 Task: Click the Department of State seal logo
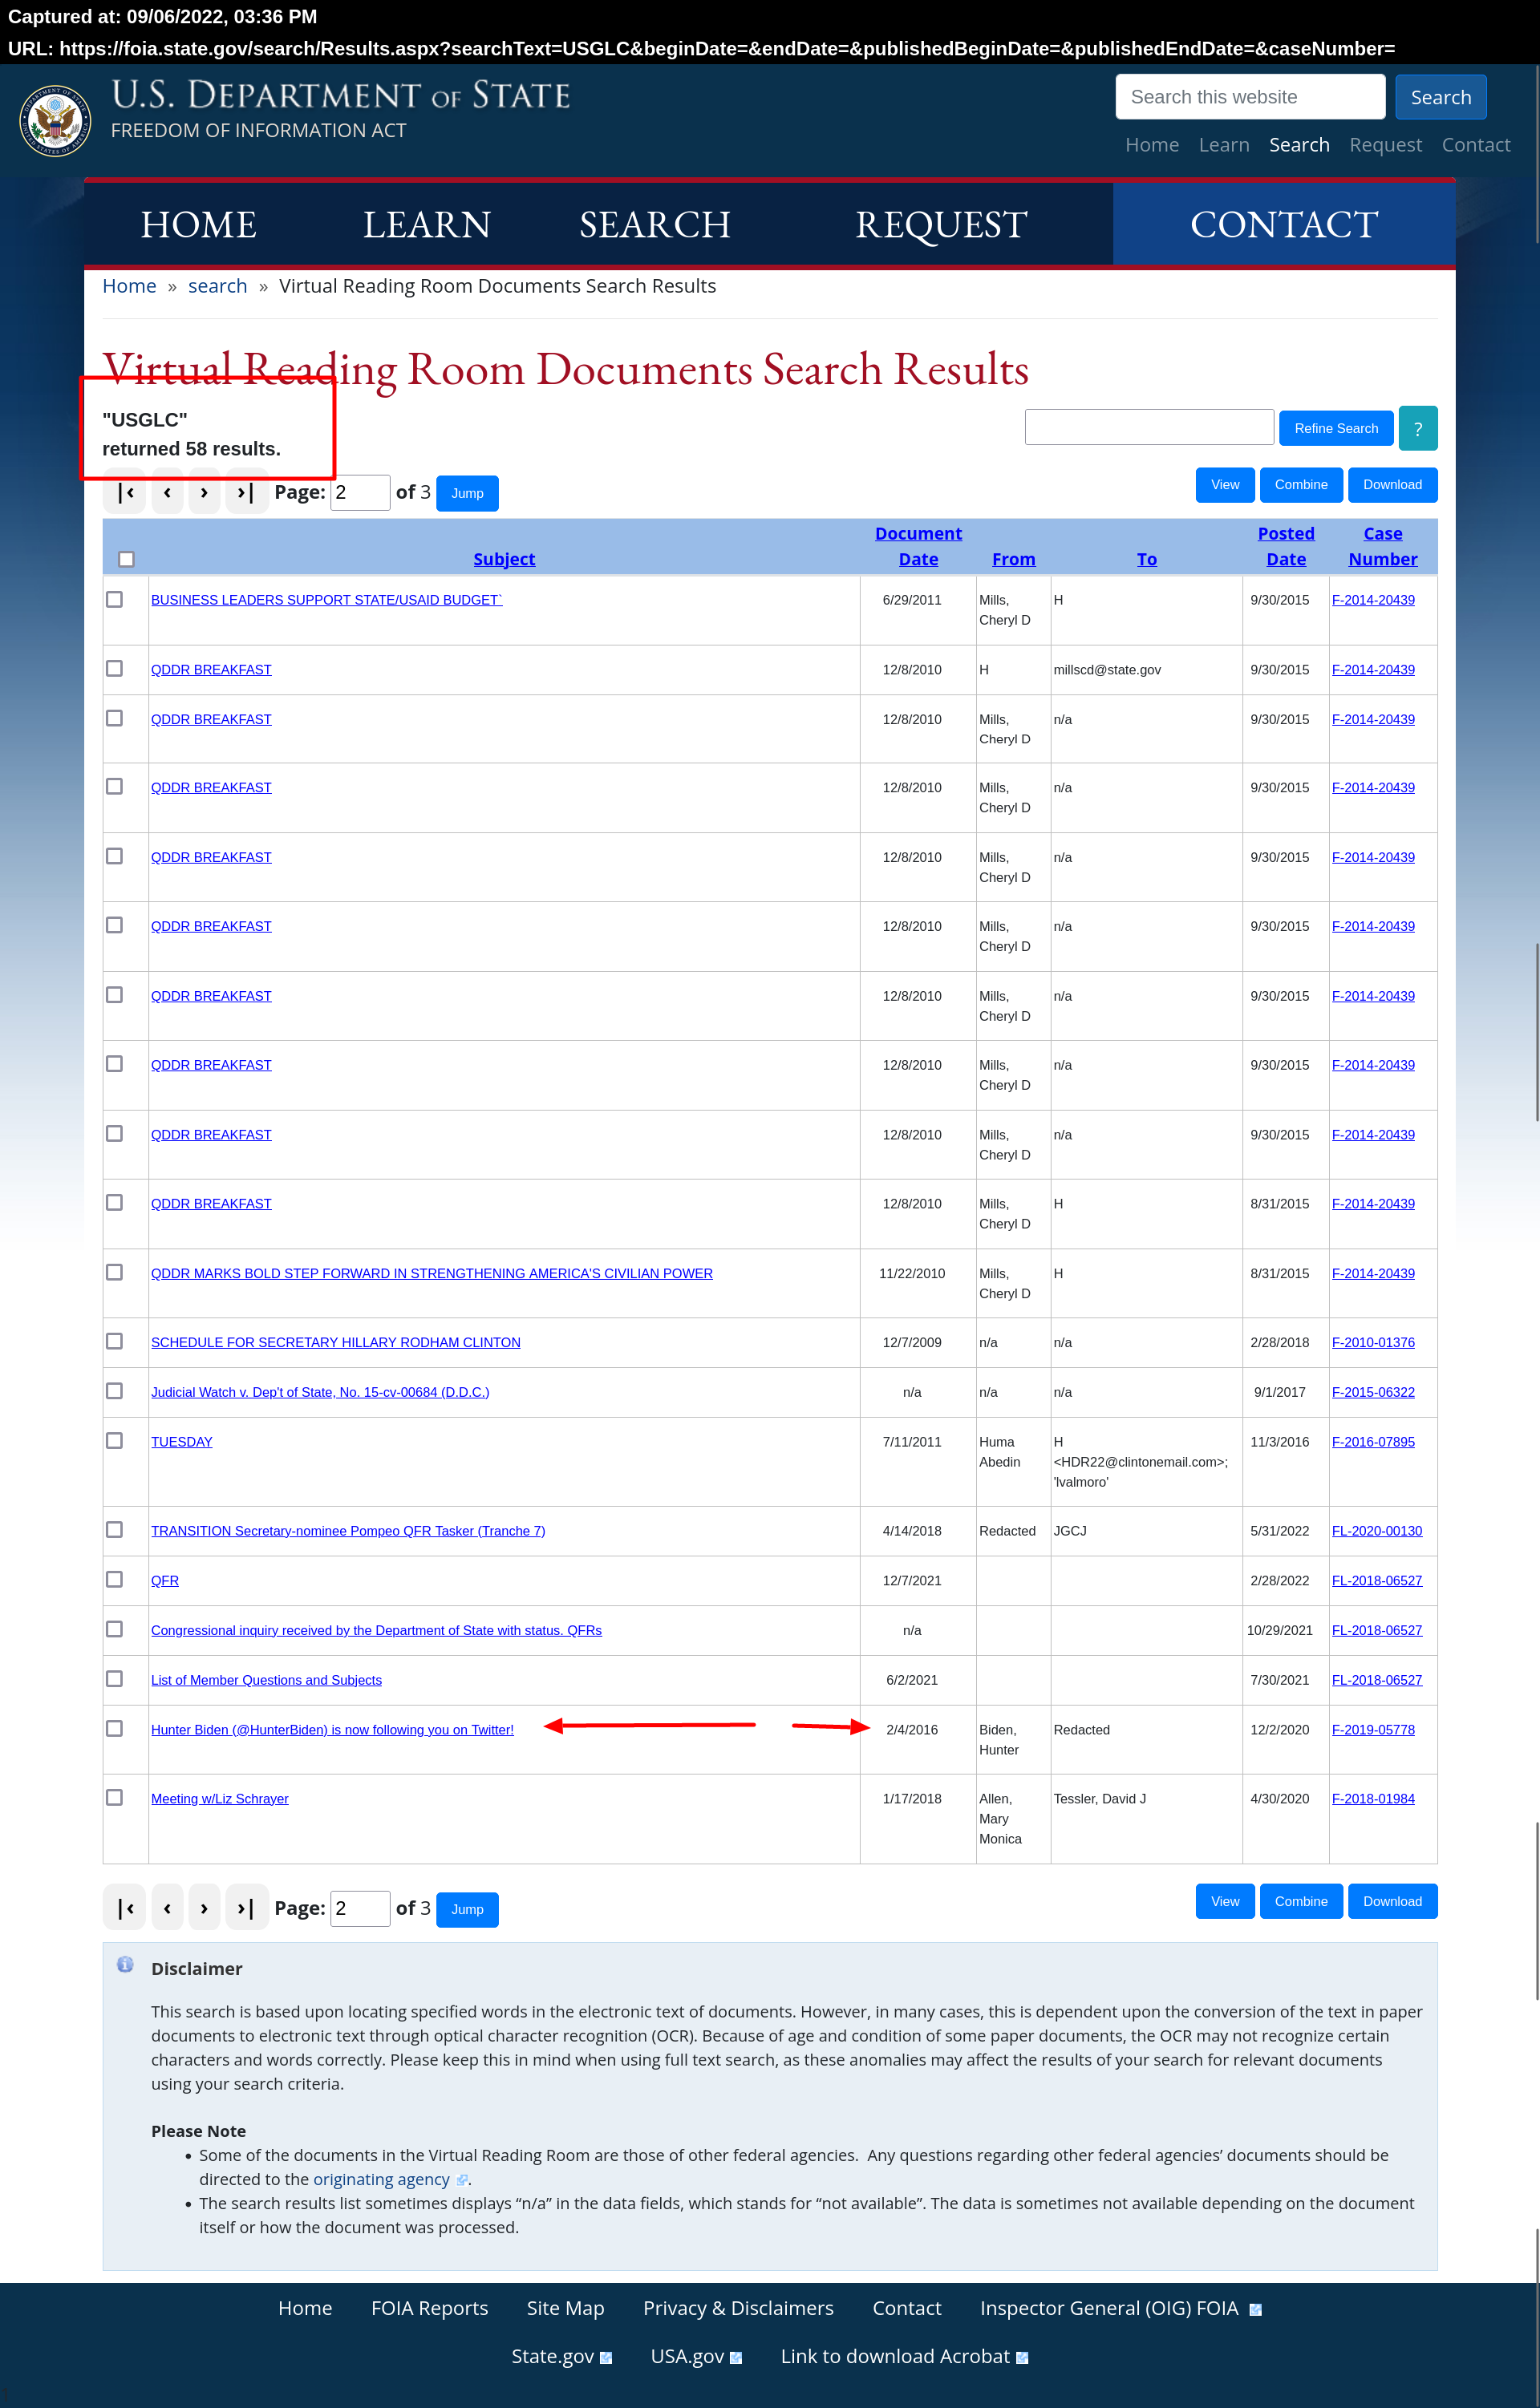(x=55, y=120)
